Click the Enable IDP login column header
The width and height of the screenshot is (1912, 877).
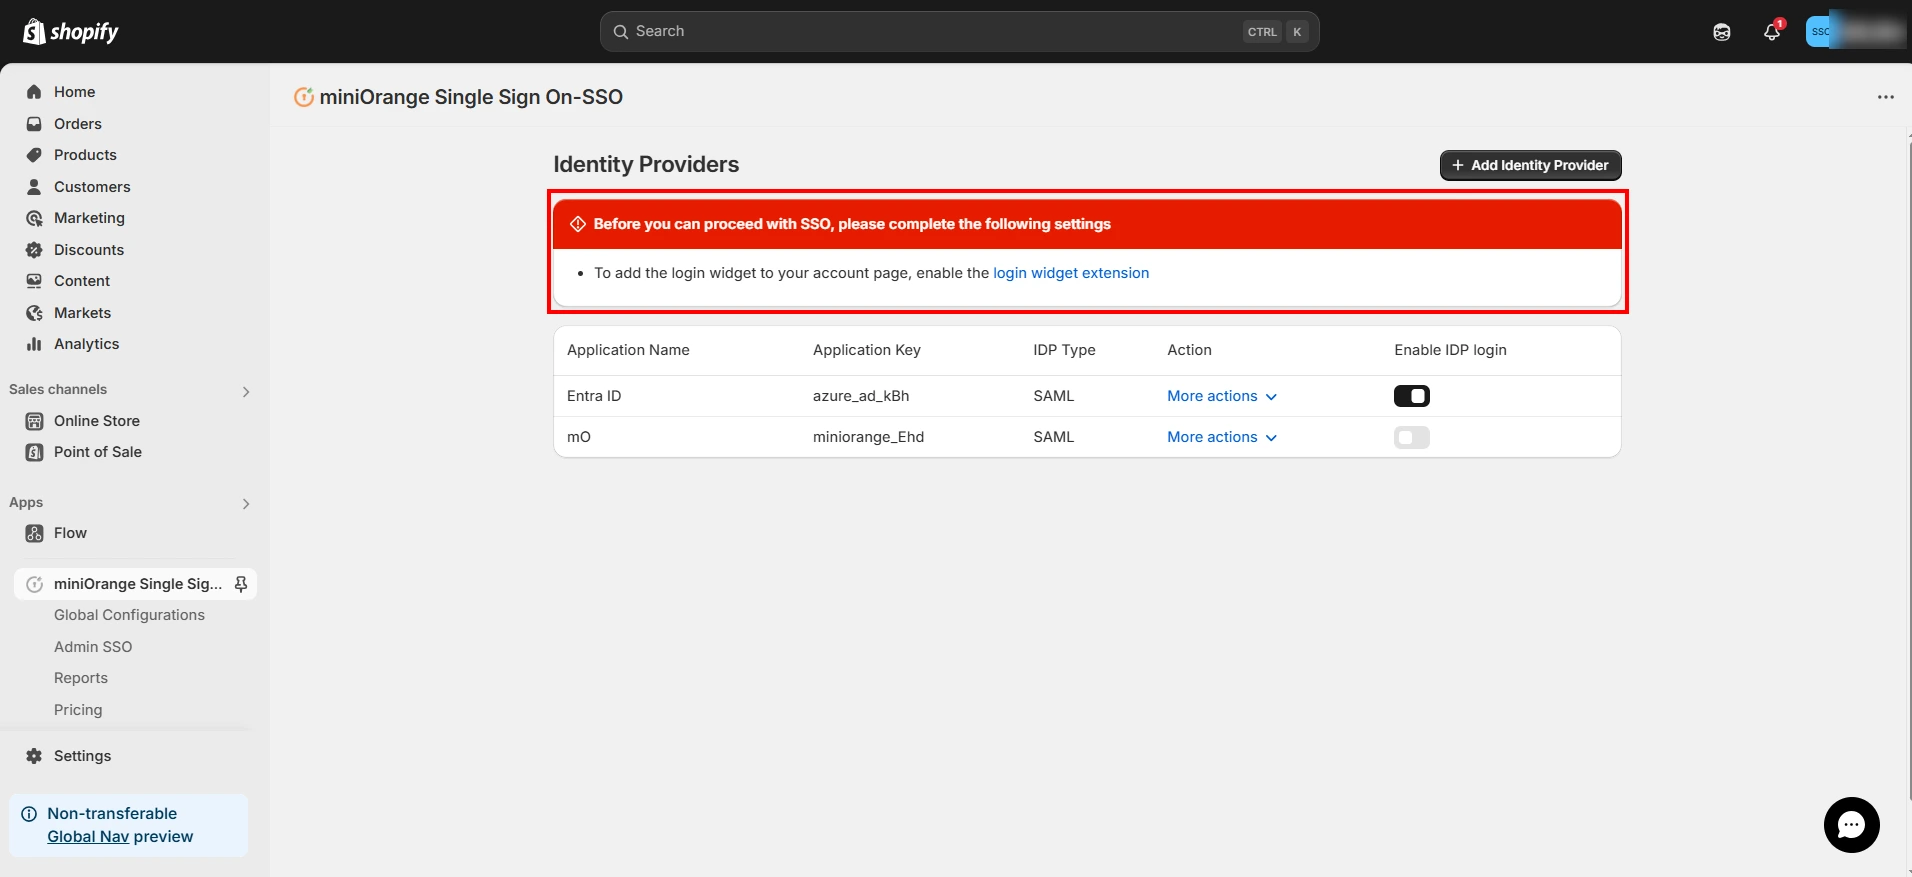[1450, 350]
